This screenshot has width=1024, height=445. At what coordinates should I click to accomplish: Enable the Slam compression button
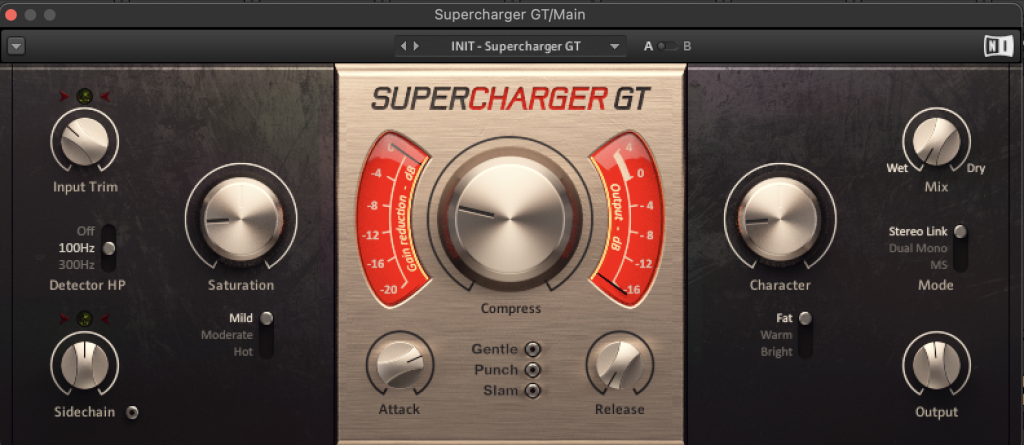click(533, 391)
